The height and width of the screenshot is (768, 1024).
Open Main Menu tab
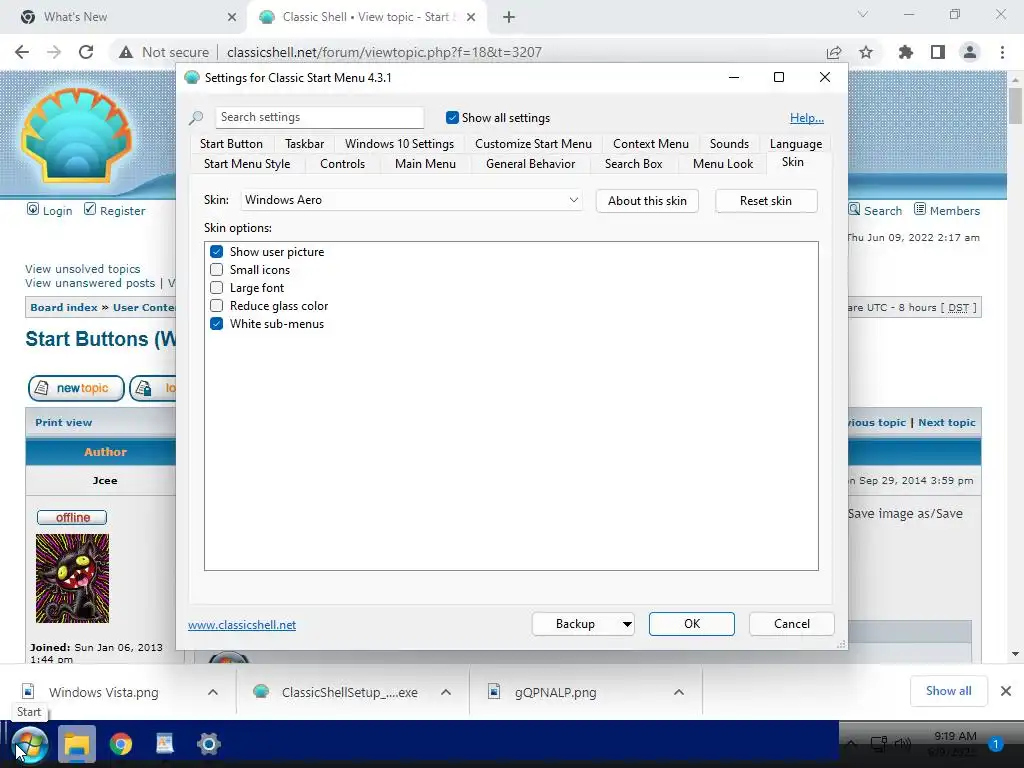tap(425, 164)
